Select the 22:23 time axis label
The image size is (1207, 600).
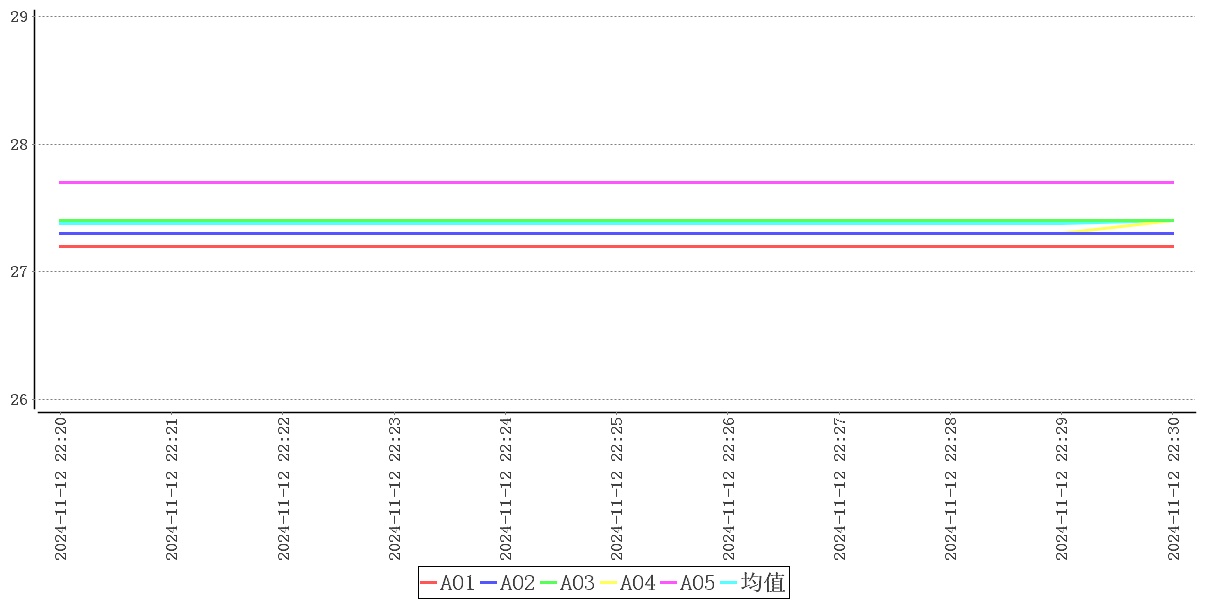(x=395, y=488)
